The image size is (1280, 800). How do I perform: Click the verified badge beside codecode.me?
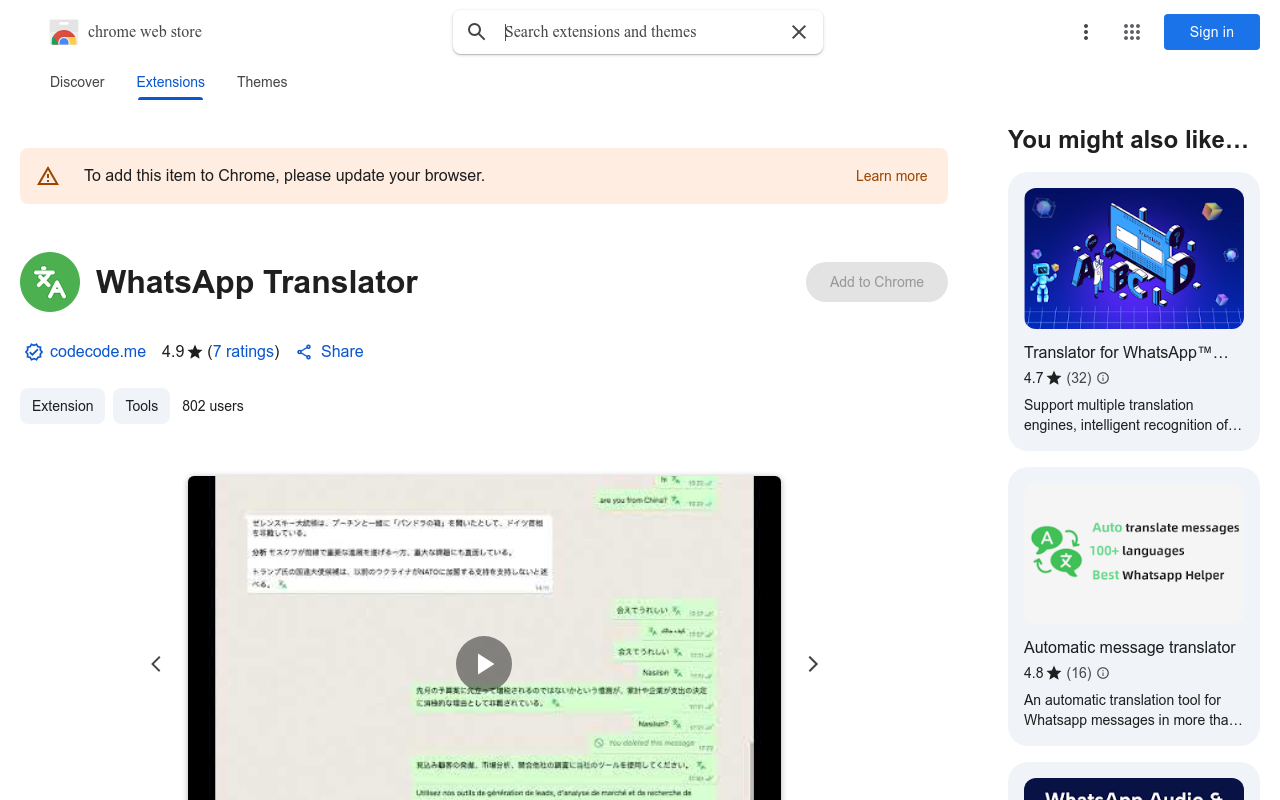tap(34, 352)
